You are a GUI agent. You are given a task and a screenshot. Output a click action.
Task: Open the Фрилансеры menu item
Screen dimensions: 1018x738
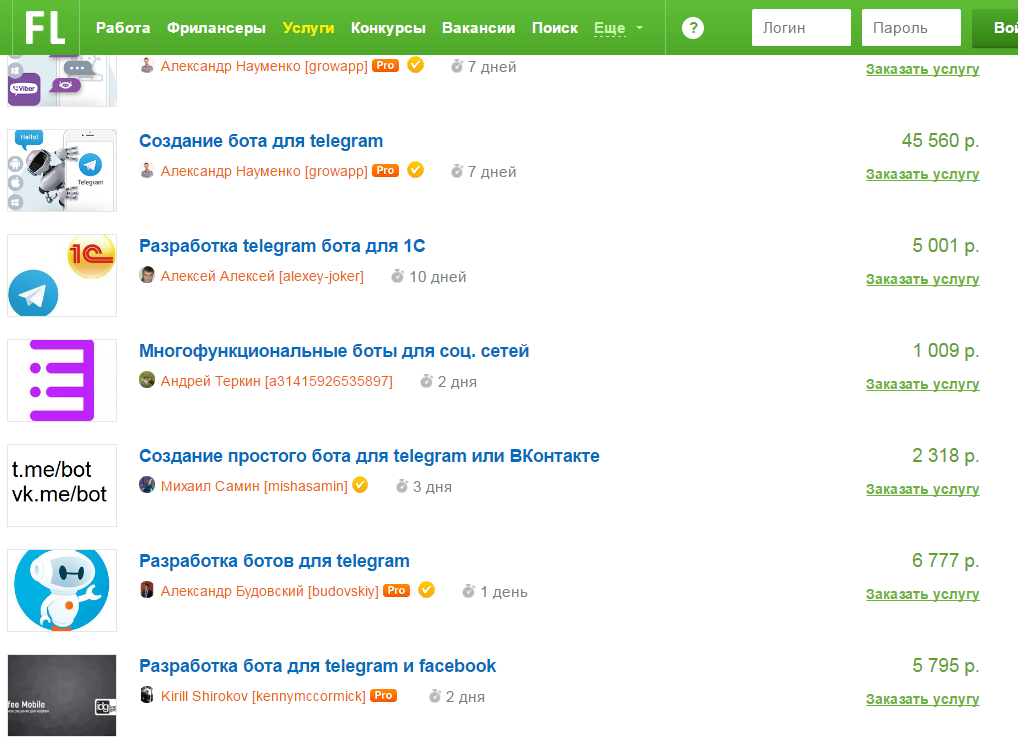click(216, 28)
